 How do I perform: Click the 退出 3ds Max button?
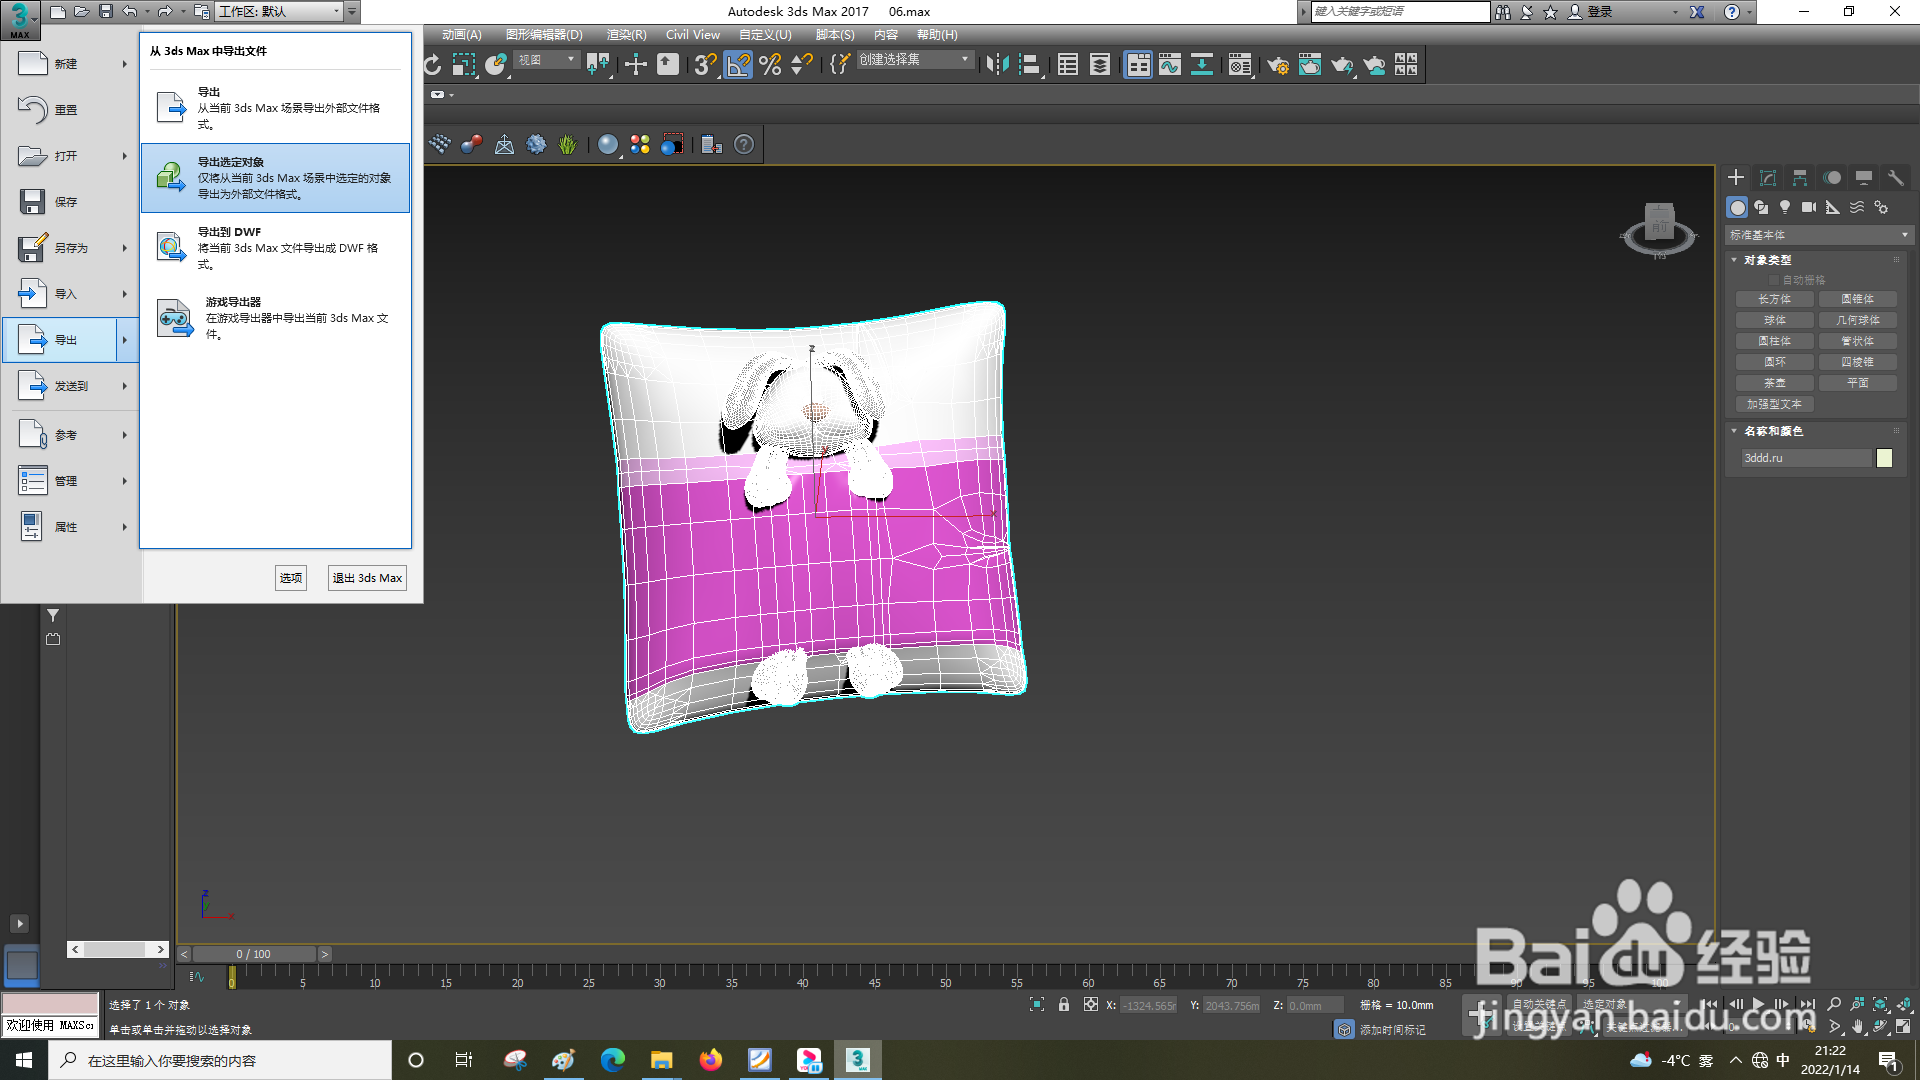coord(367,579)
